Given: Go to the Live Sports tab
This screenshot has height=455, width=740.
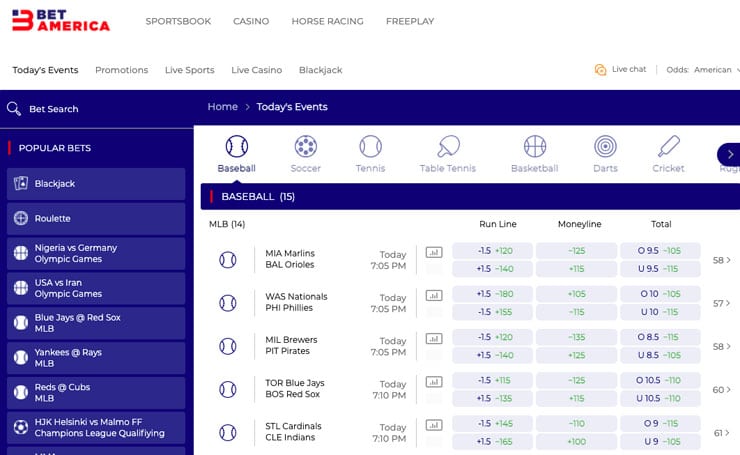Looking at the screenshot, I should tap(190, 70).
